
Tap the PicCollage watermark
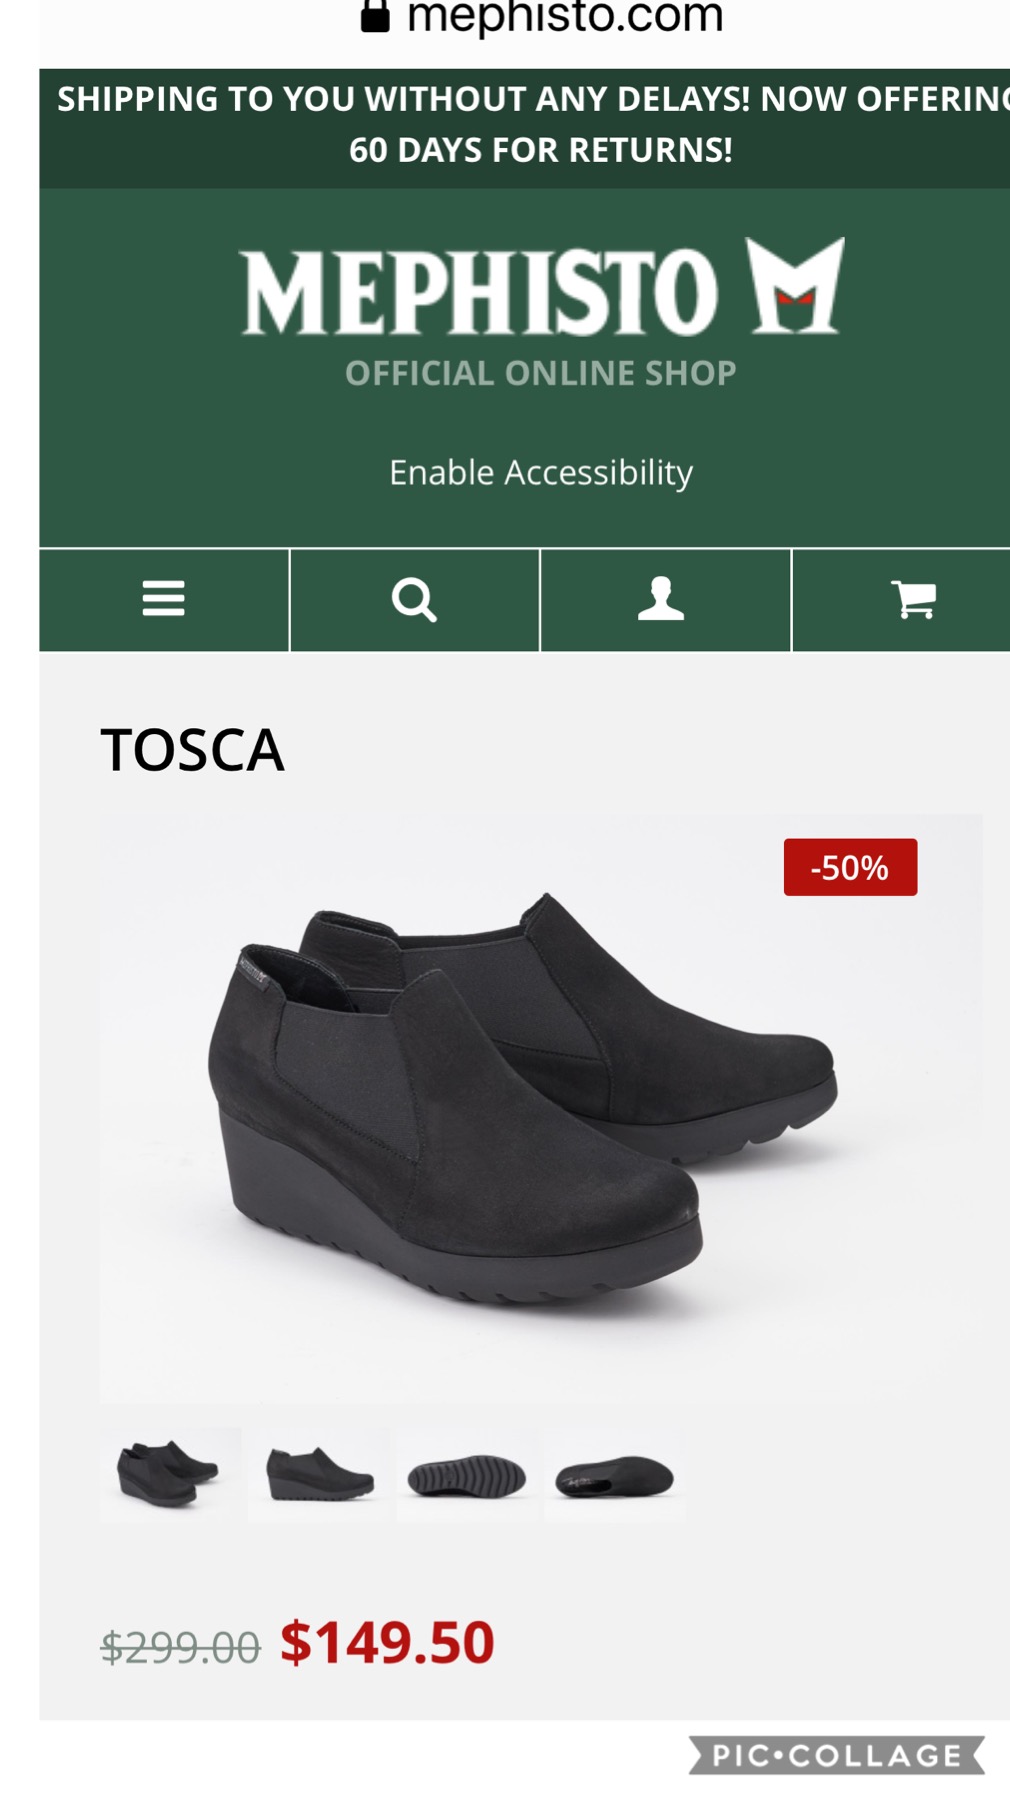836,1755
